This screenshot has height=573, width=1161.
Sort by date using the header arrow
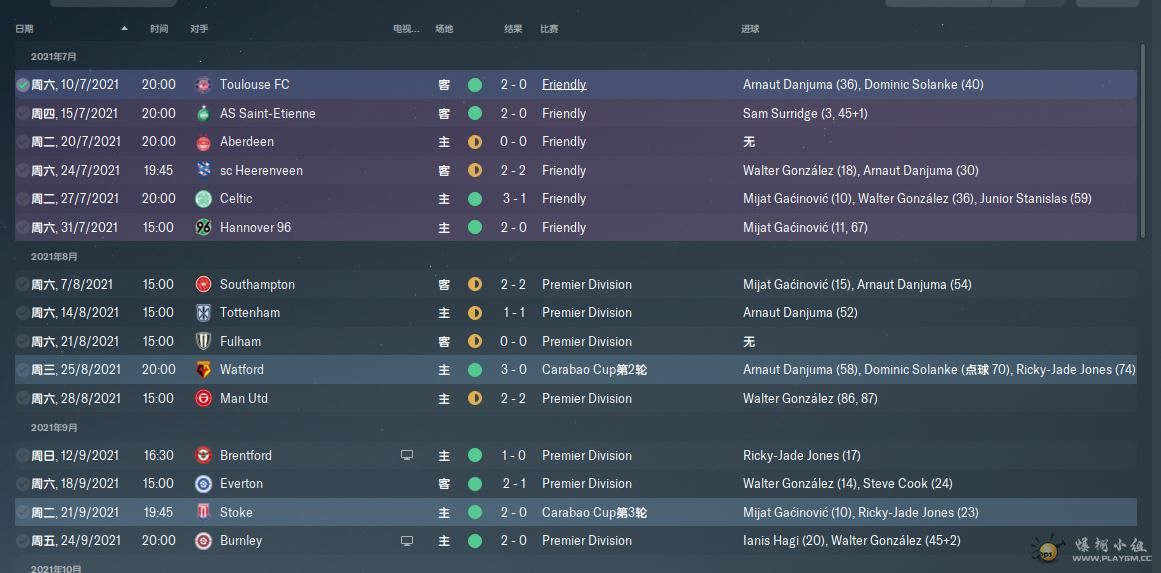pos(124,29)
